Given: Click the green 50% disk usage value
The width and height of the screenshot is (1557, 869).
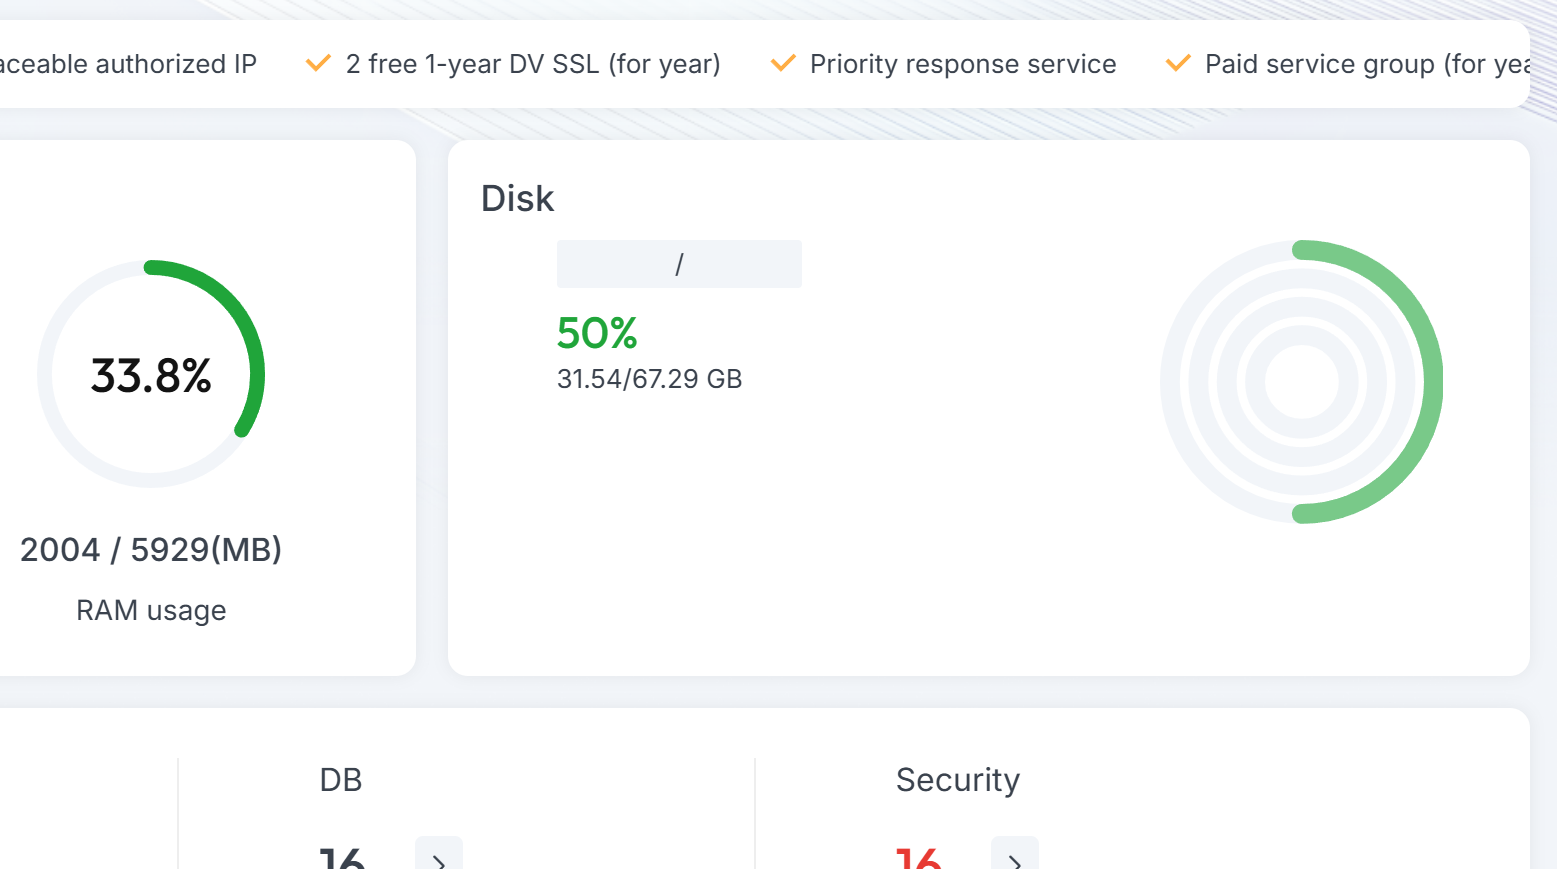Looking at the screenshot, I should click(597, 333).
